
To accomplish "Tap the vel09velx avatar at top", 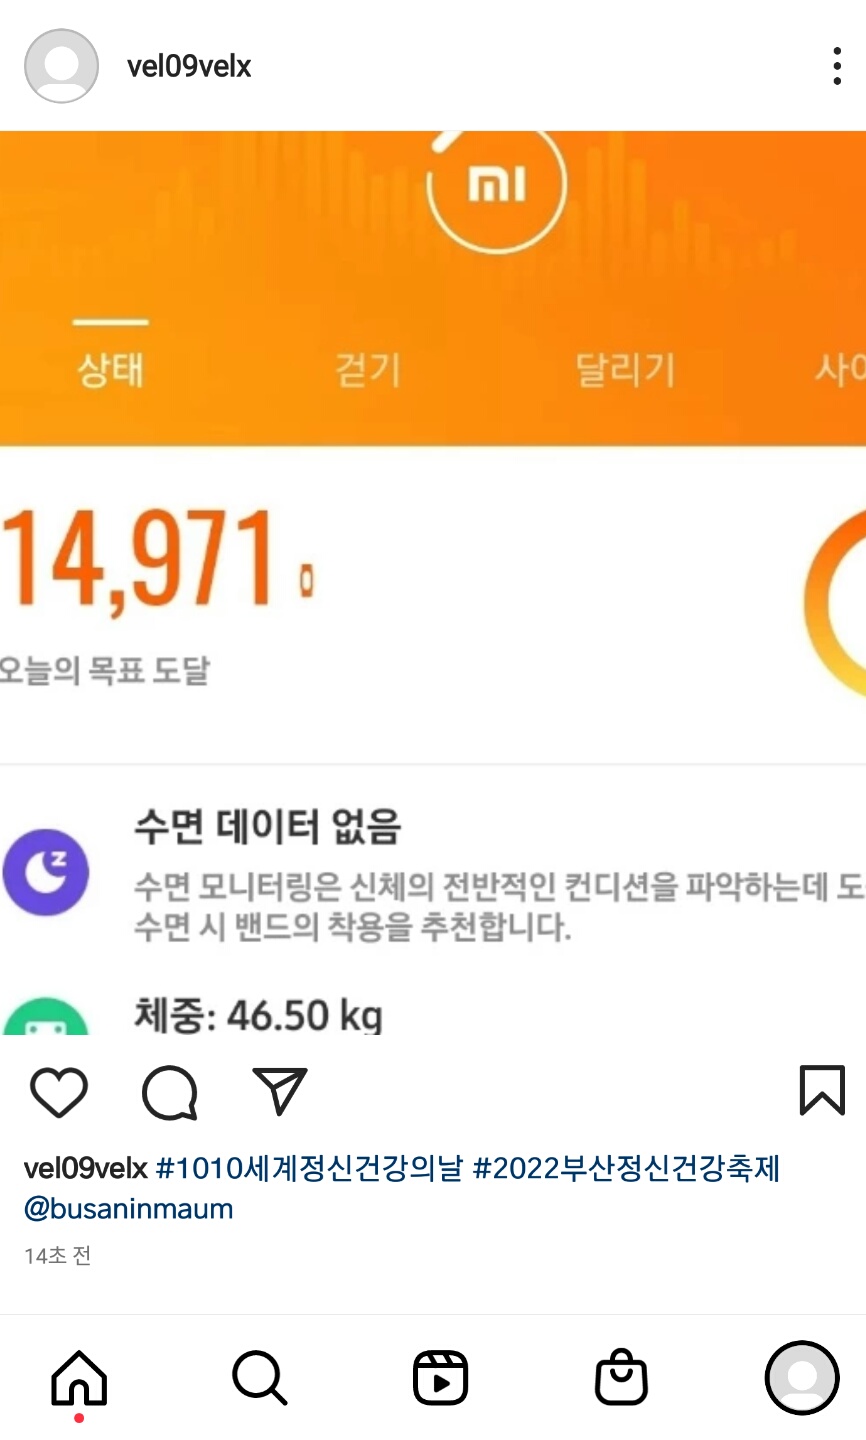I will click(61, 66).
